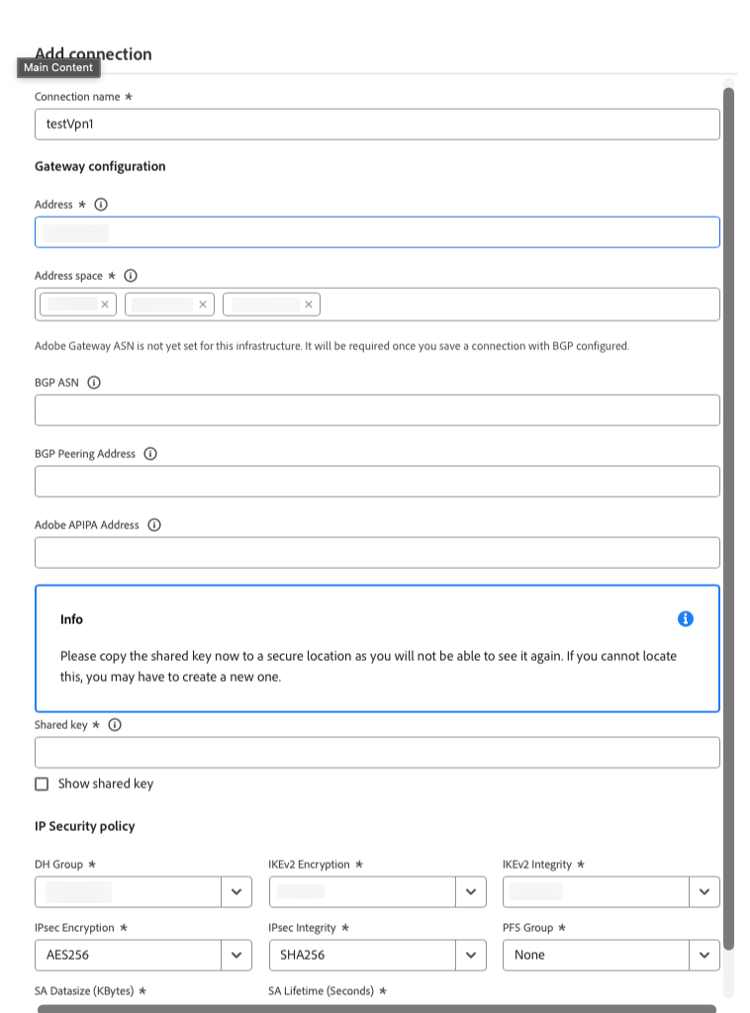Click the info icon next to Address
The image size is (750, 1013).
click(101, 204)
